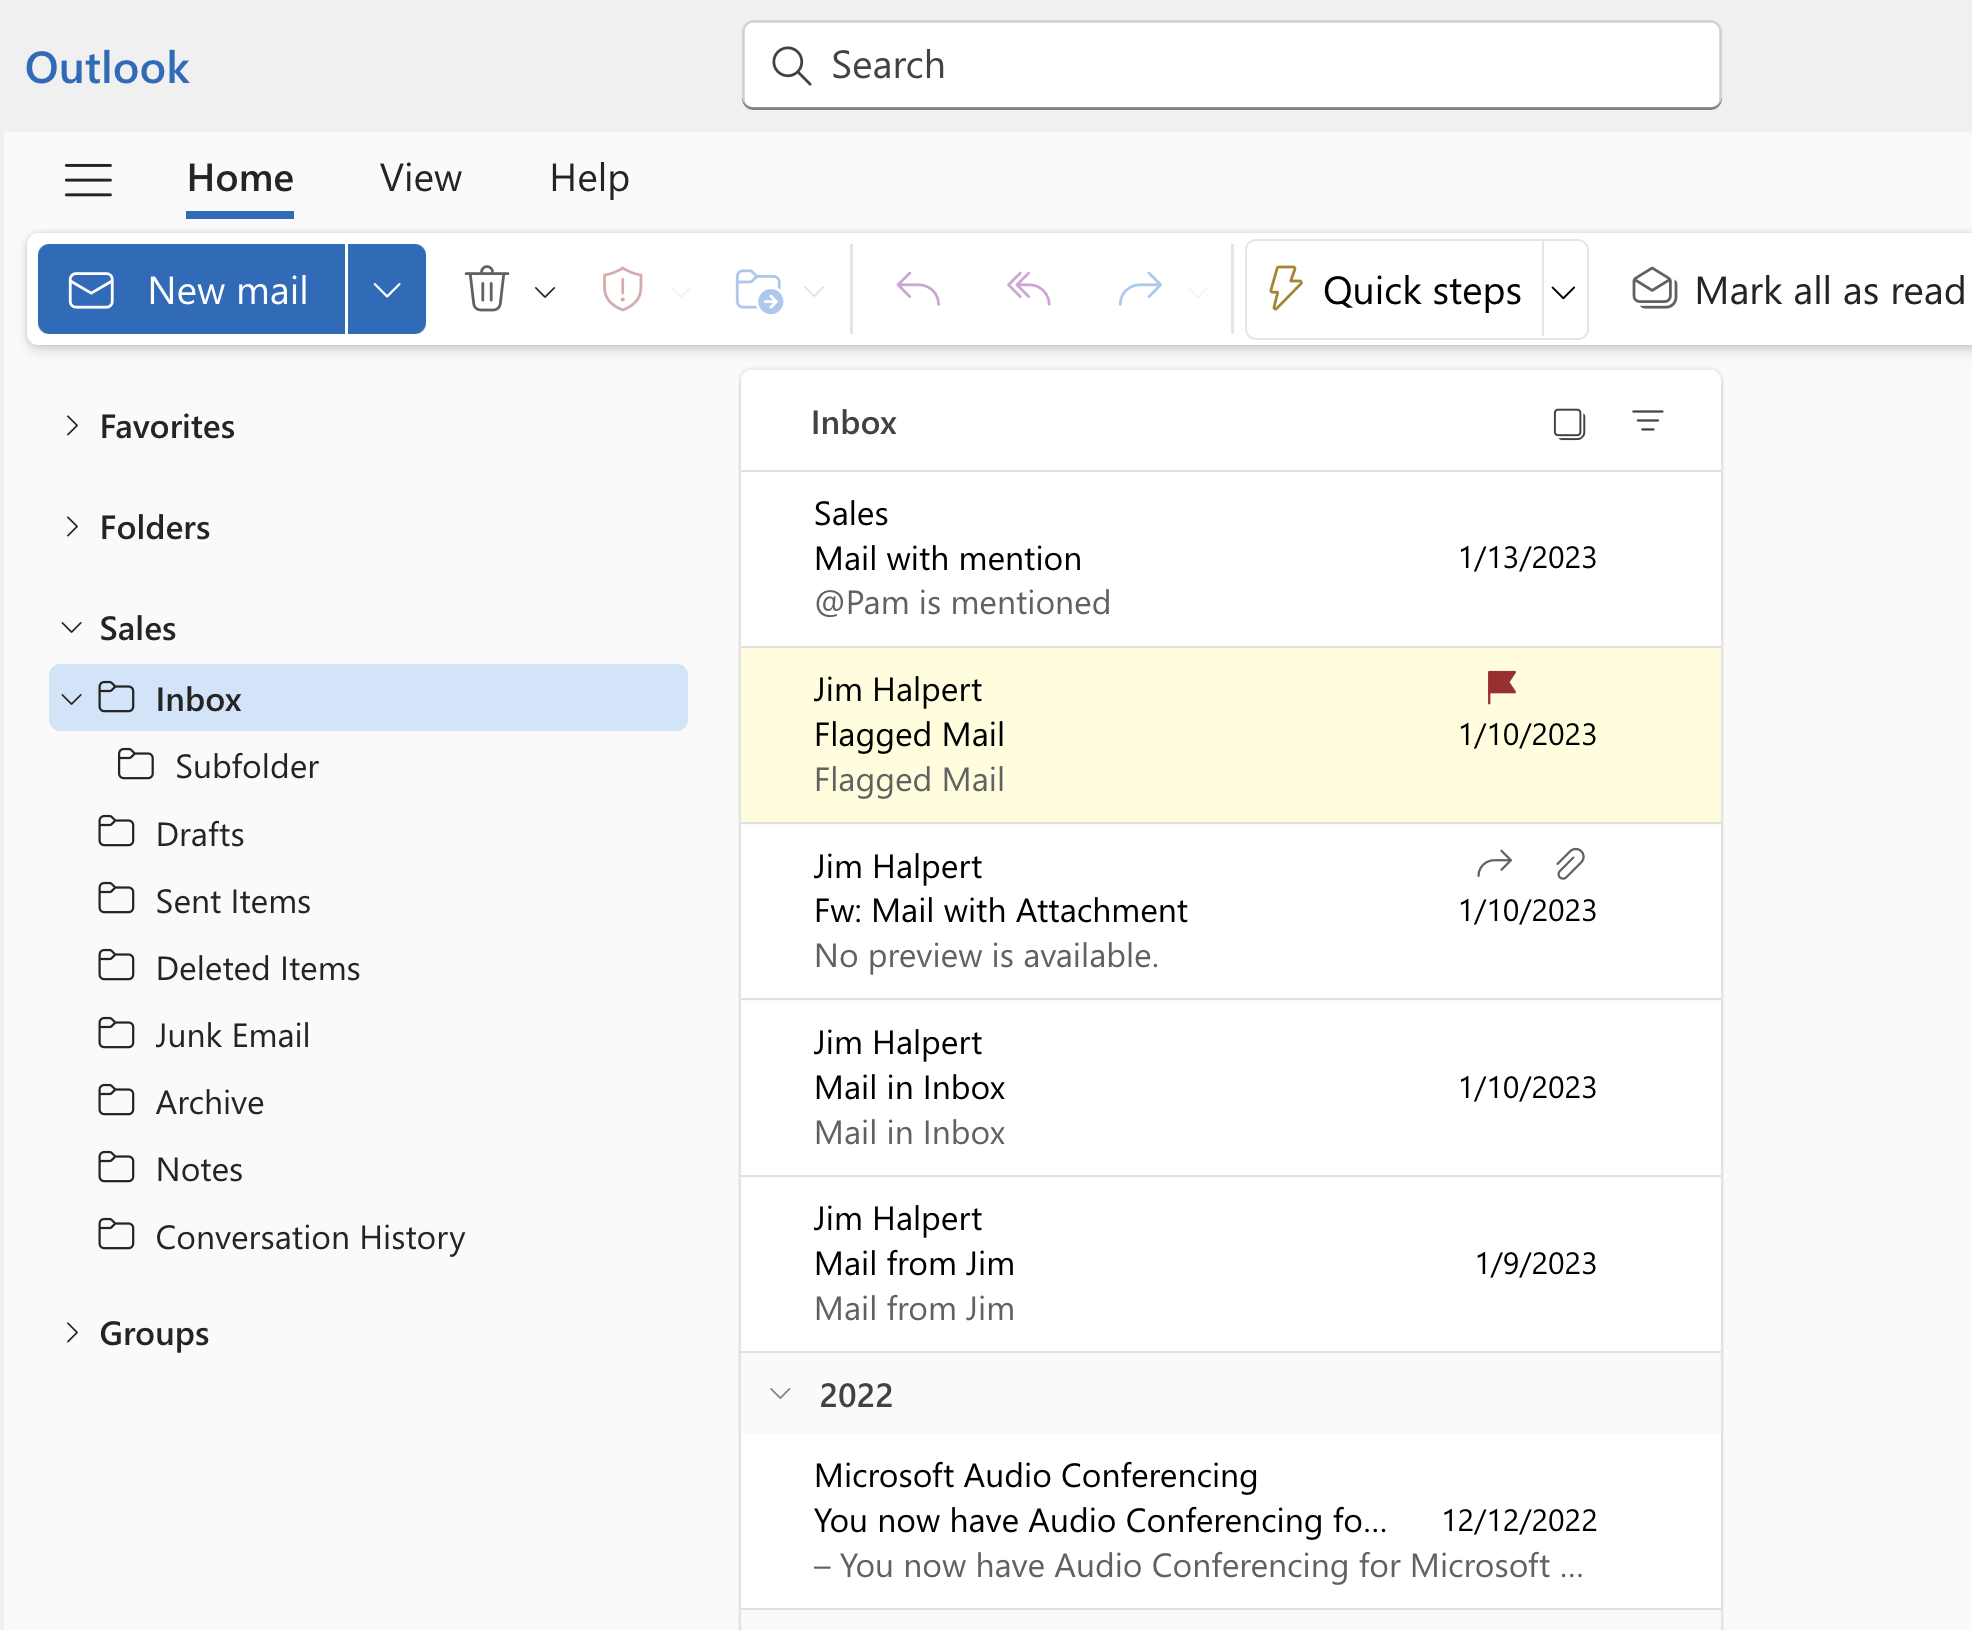Select the View tab
The height and width of the screenshot is (1630, 1972).
[x=423, y=177]
